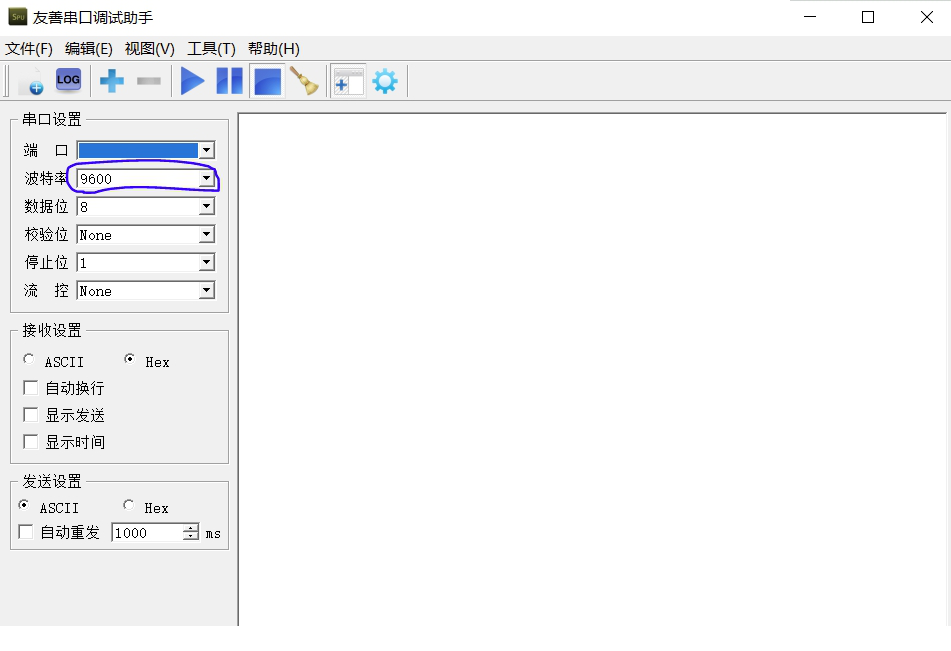Expand the 校验位 parity dropdown
The image size is (951, 651).
point(206,234)
